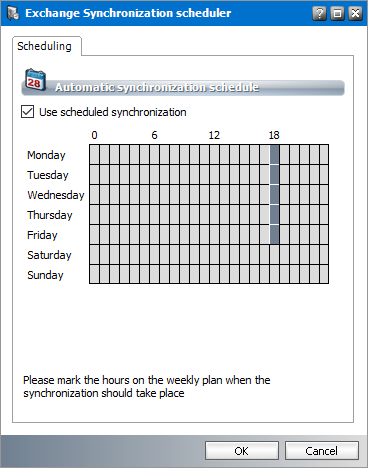The image size is (368, 468).
Task: Mark the Thursday 12:00 hour cell
Action: tap(214, 214)
